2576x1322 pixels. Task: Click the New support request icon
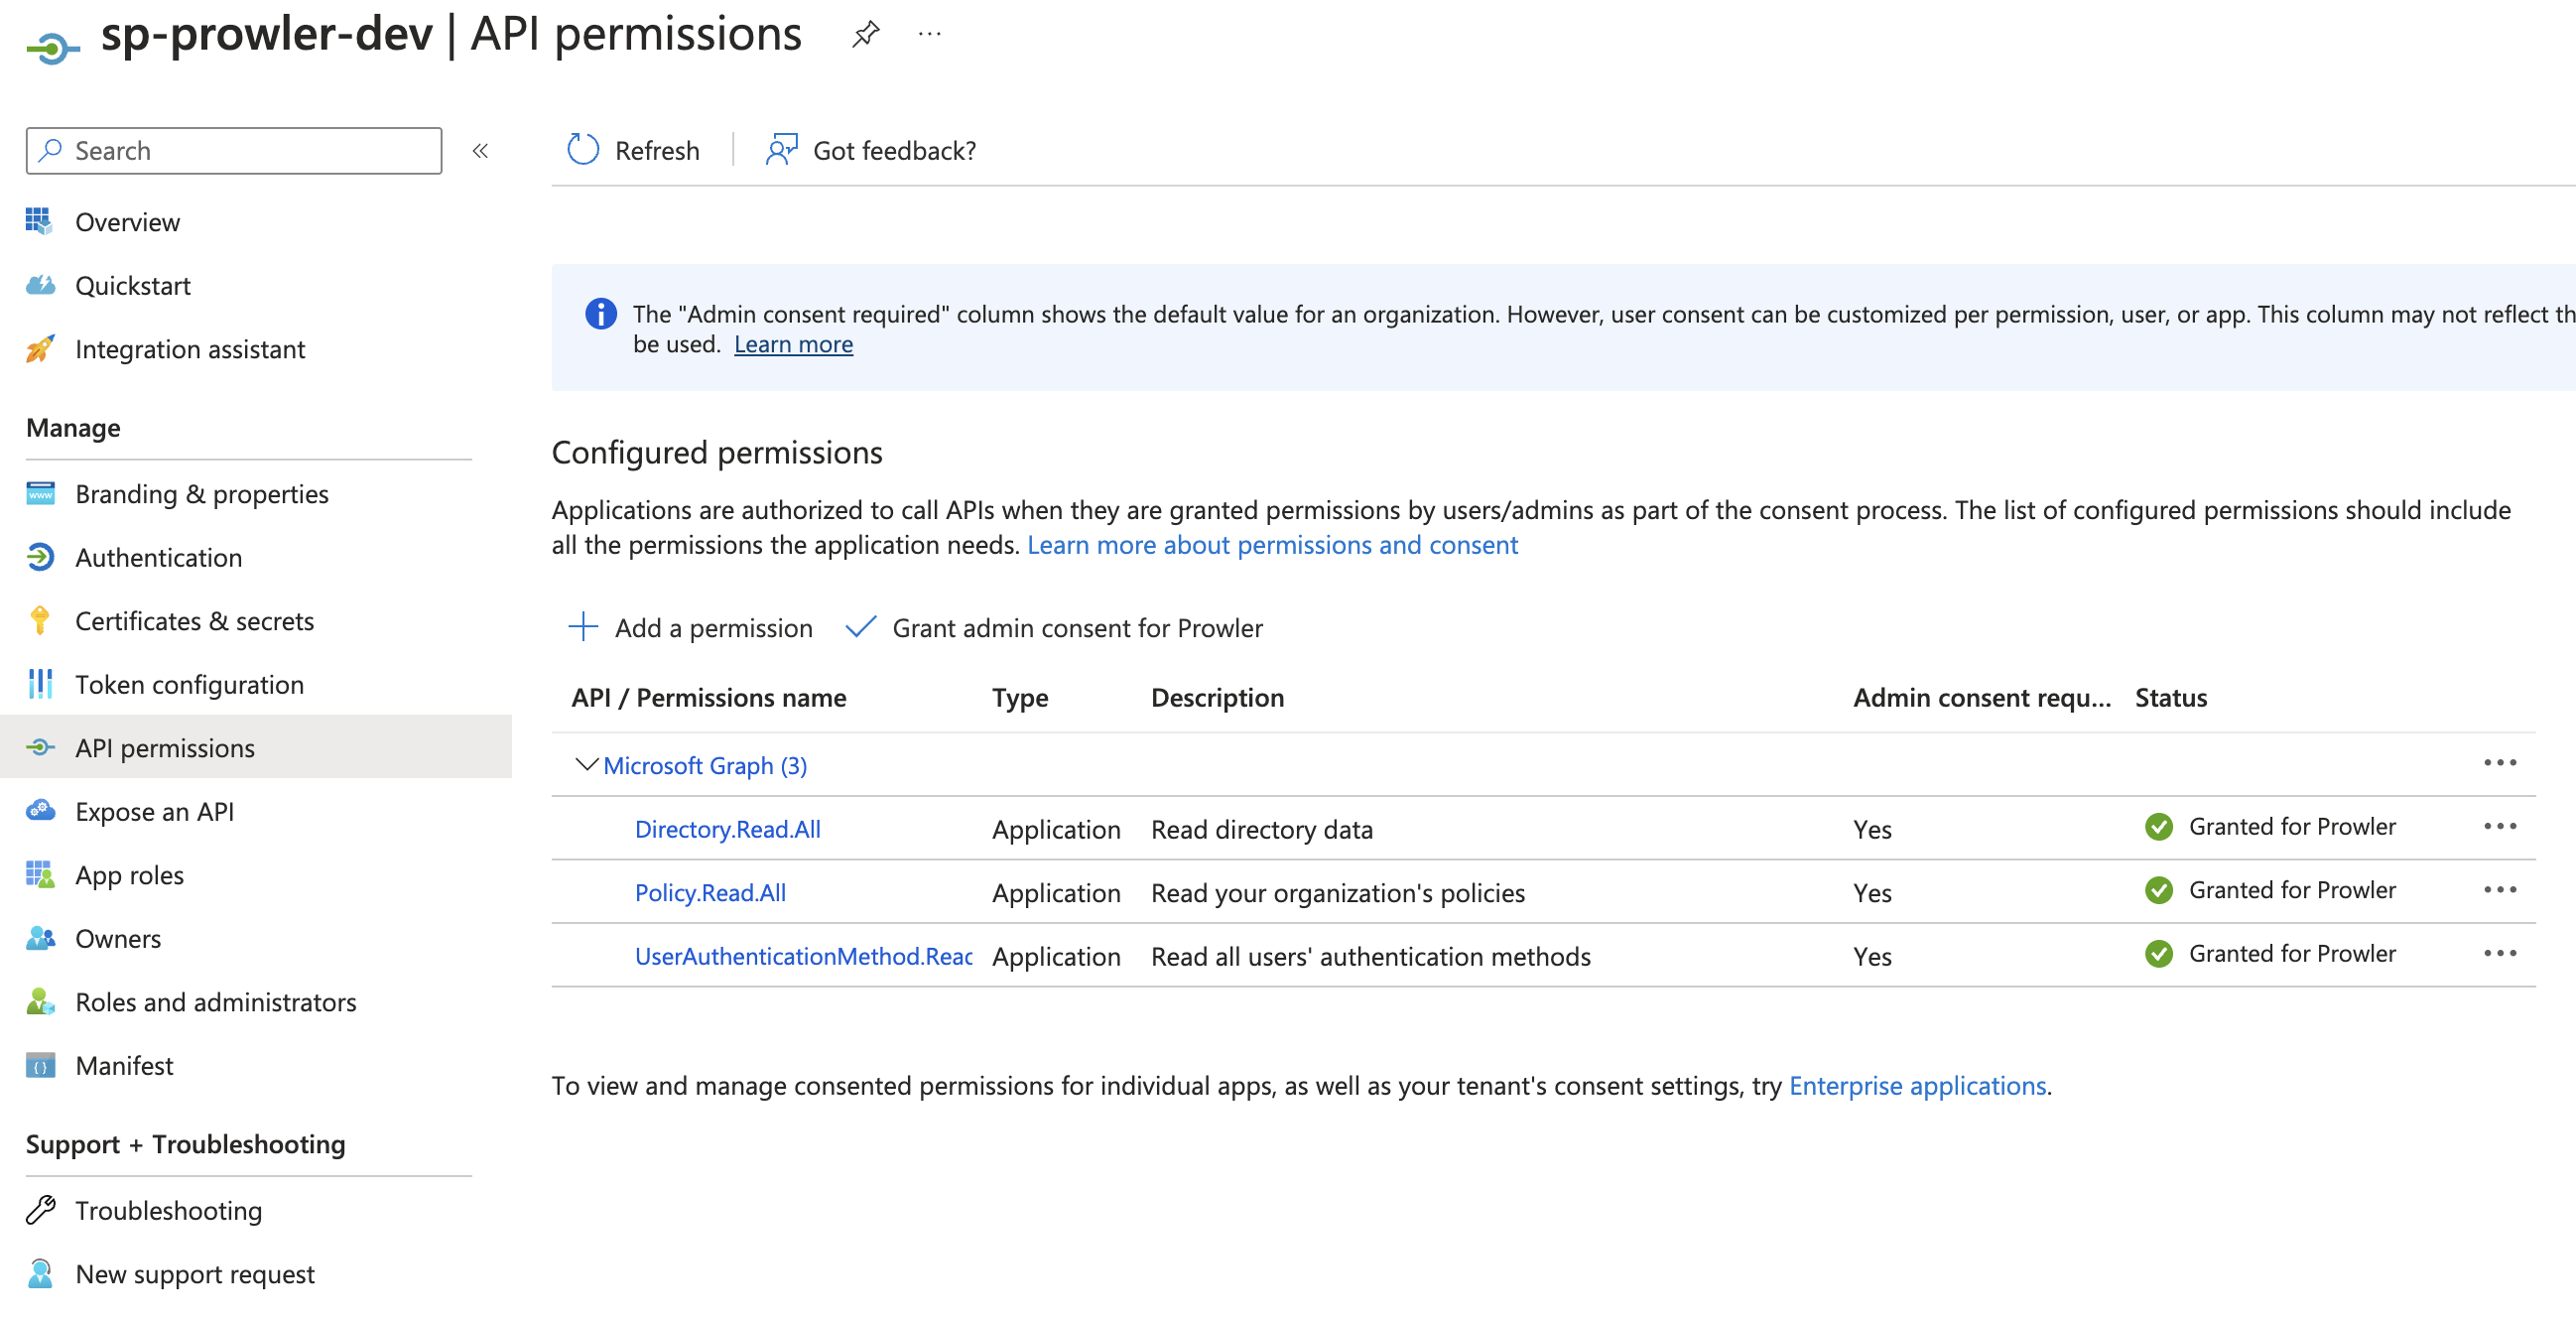click(x=40, y=1273)
